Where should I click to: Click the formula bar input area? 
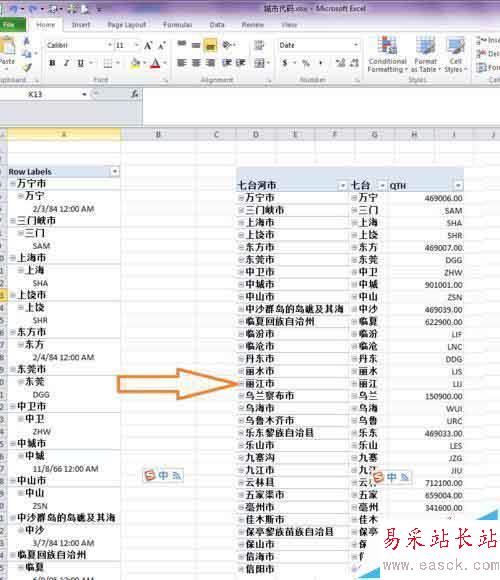321,107
